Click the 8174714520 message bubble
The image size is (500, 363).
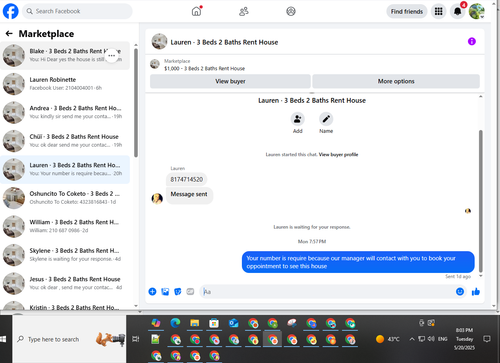click(x=186, y=179)
